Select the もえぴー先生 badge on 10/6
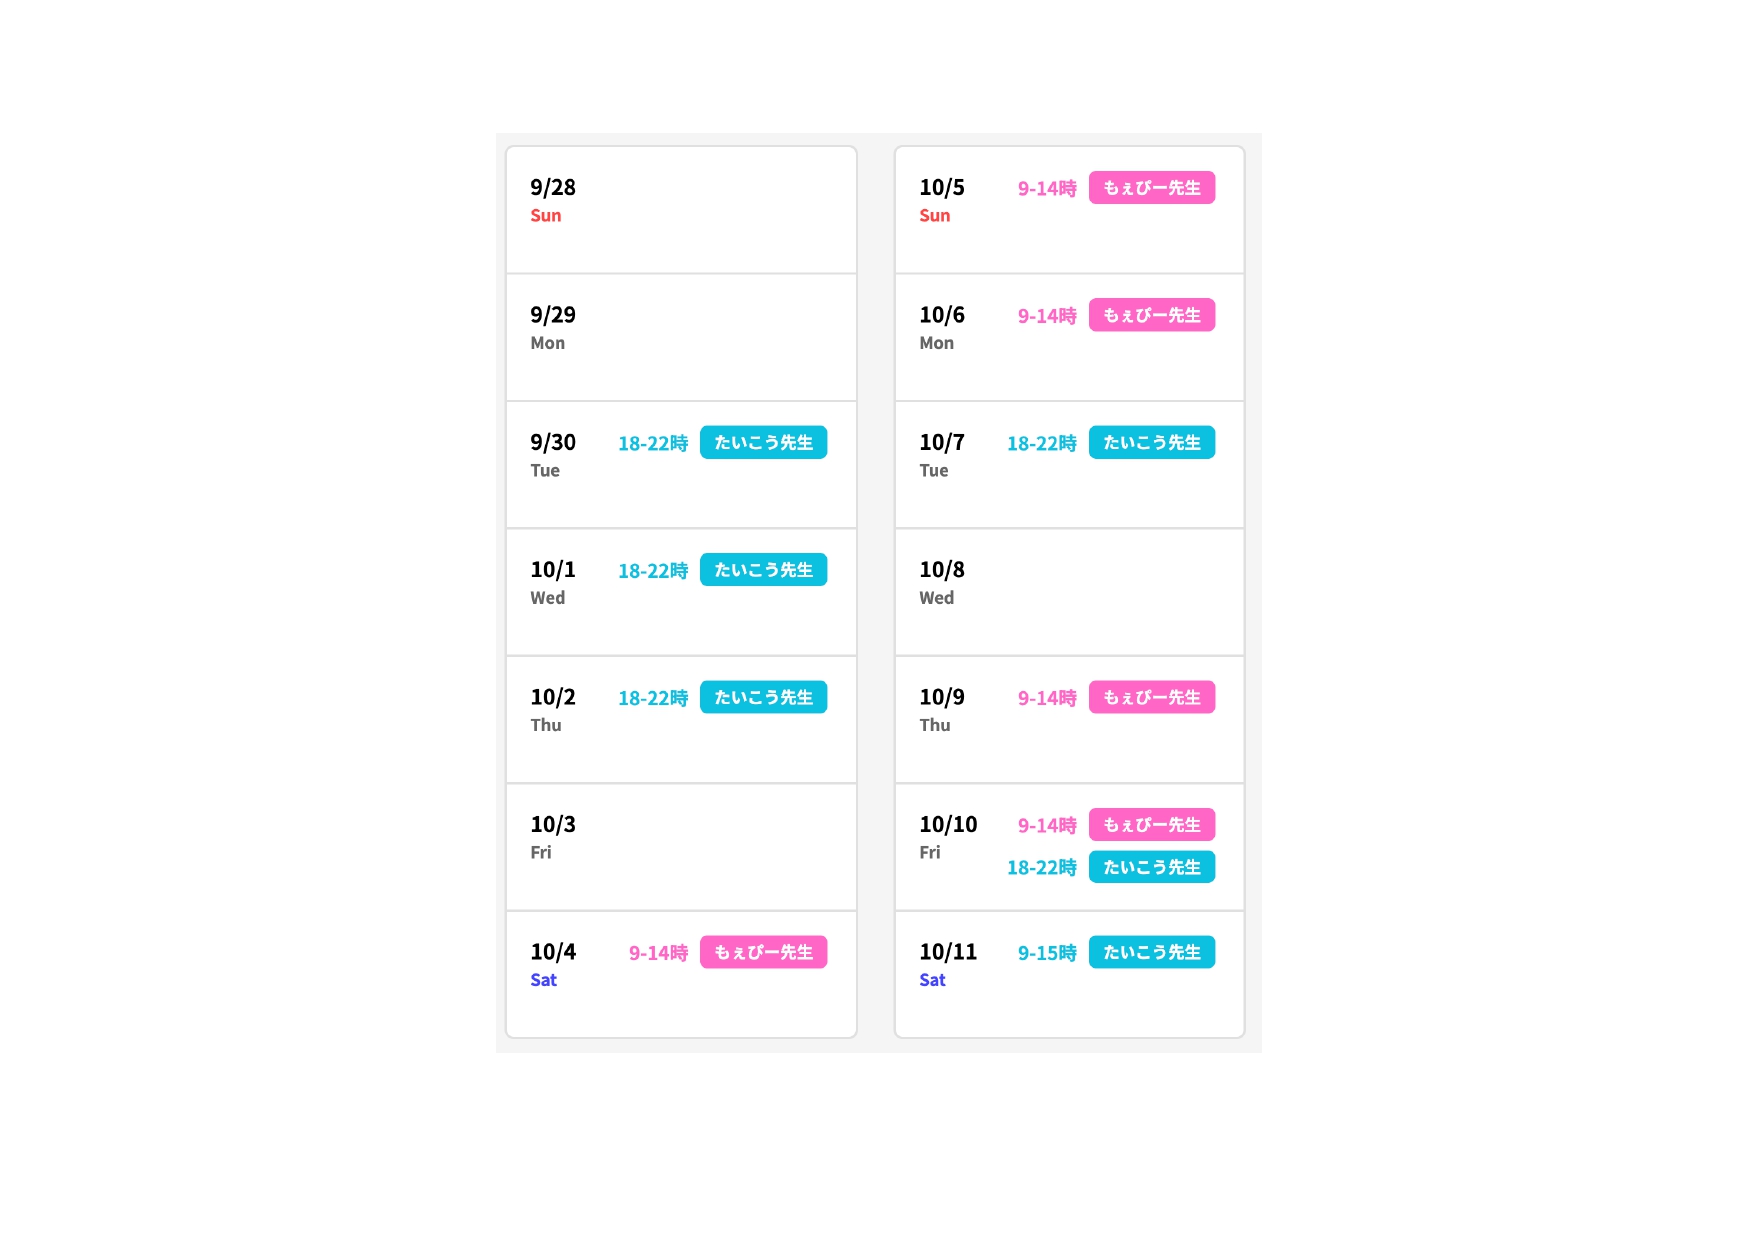The width and height of the screenshot is (1756, 1242). coord(1151,315)
